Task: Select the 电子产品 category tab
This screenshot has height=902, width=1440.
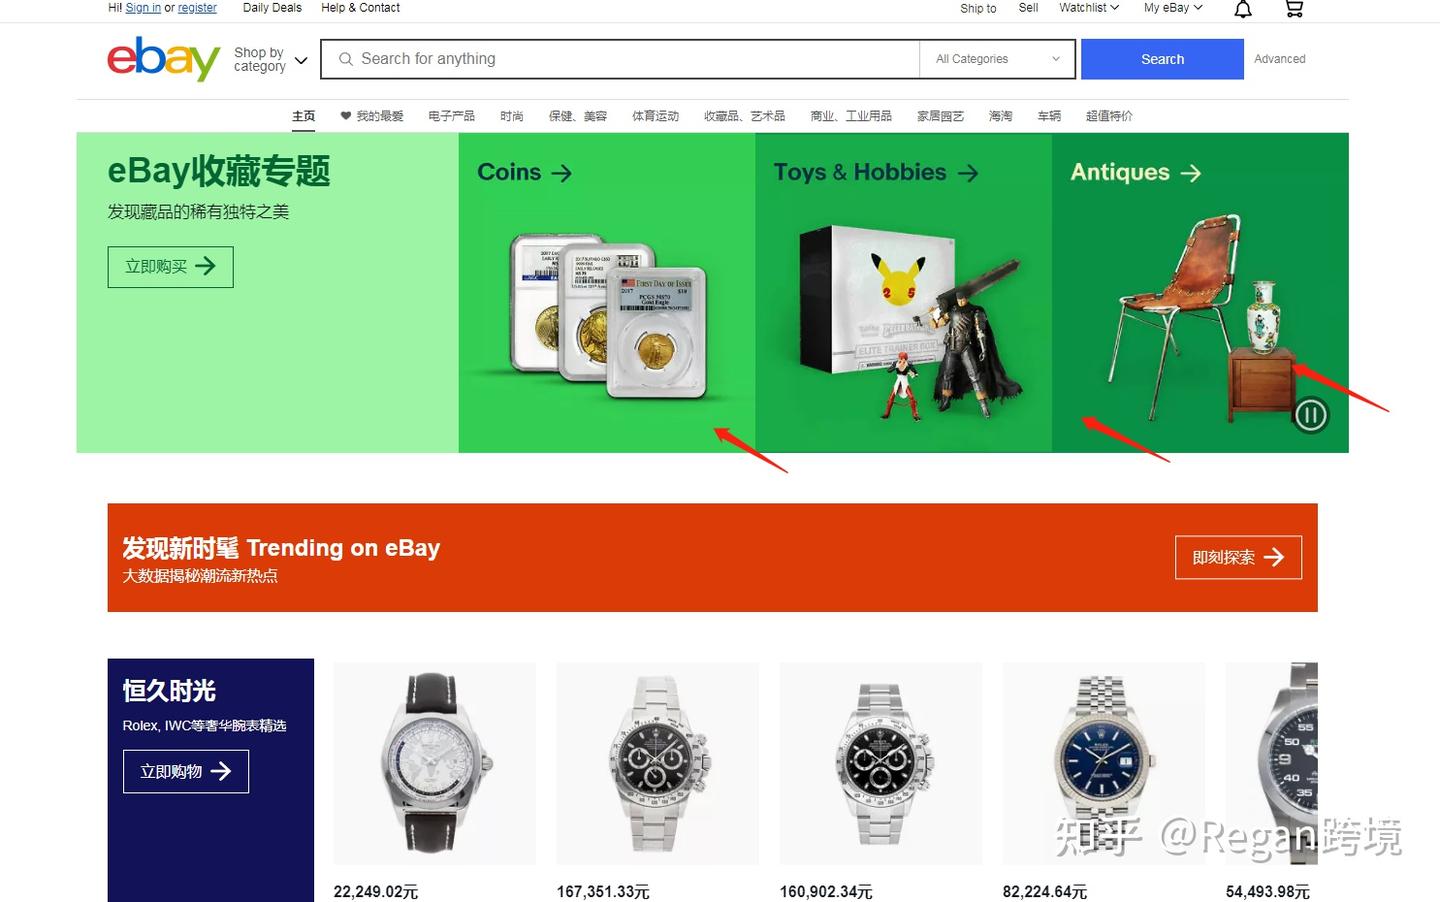Action: pyautogui.click(x=451, y=116)
